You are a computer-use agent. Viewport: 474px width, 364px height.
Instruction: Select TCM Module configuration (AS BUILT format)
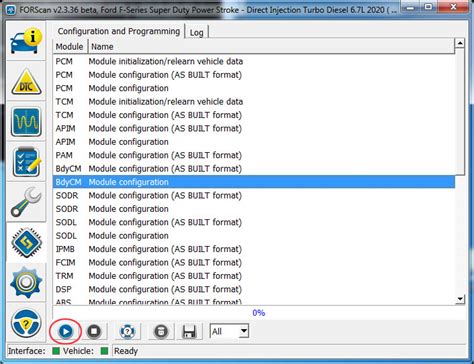(254, 115)
